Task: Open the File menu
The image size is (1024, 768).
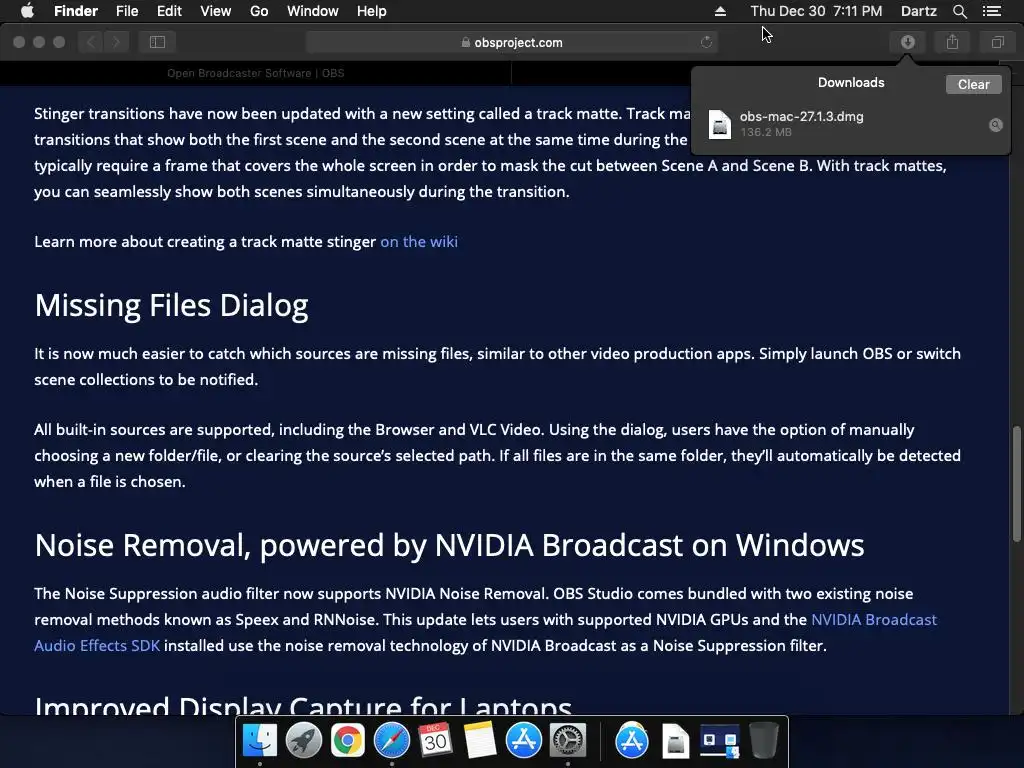Action: coord(127,11)
